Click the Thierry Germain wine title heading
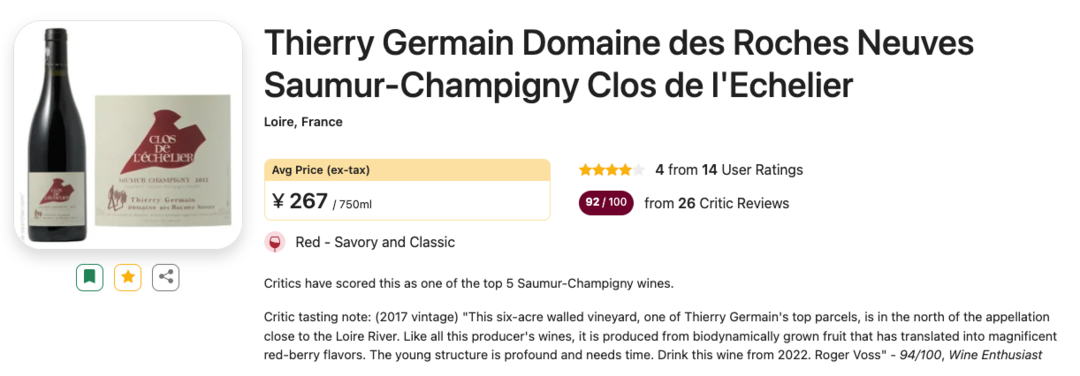1080x376 pixels. (x=619, y=64)
